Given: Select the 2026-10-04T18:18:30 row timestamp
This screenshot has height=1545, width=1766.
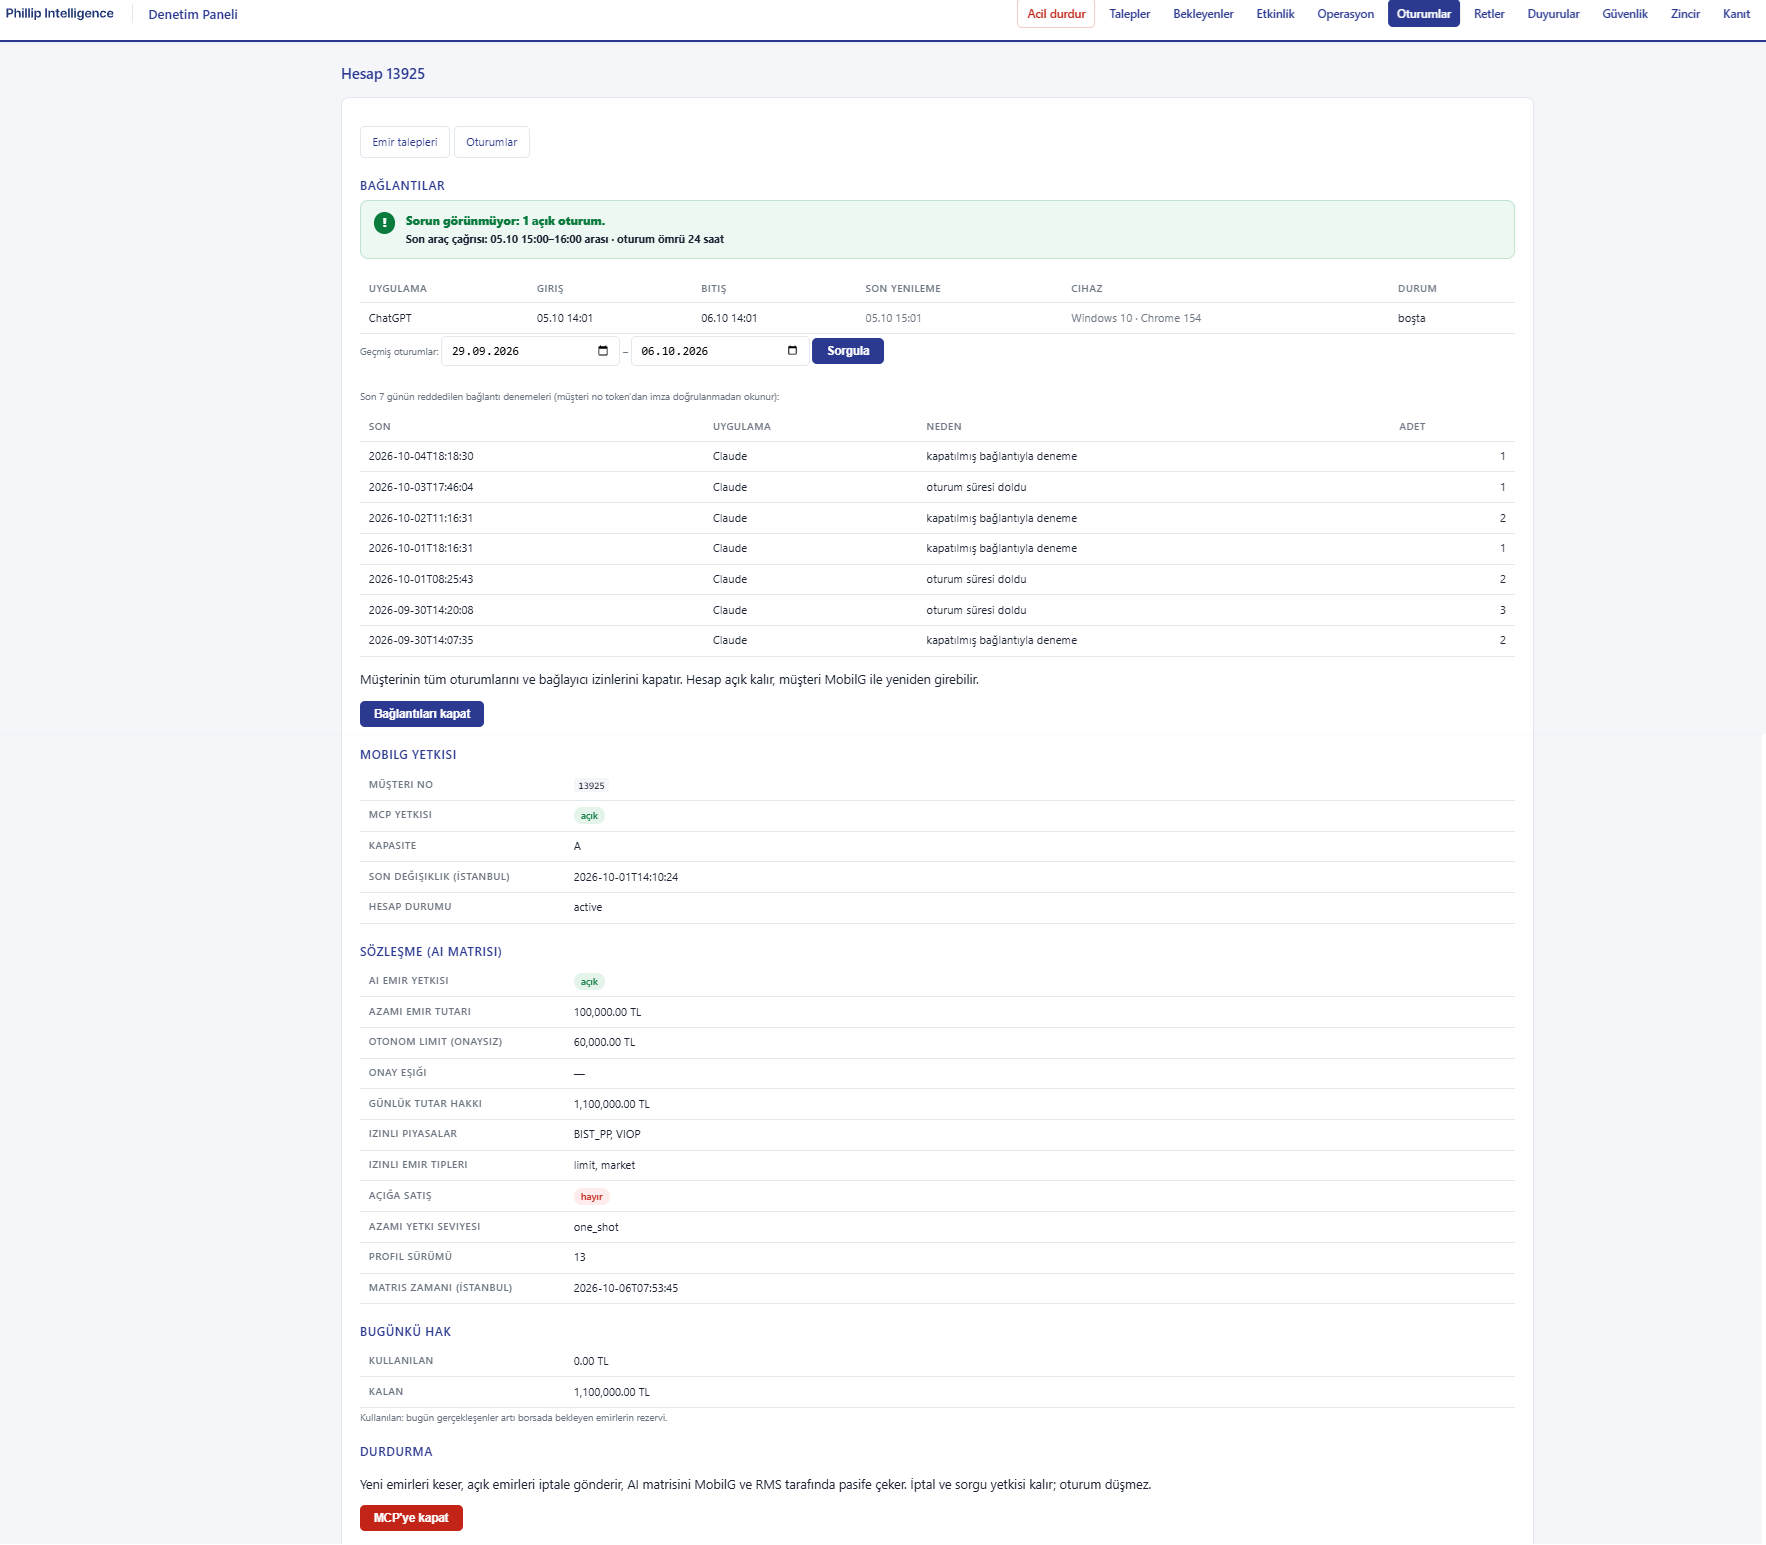Looking at the screenshot, I should [421, 456].
